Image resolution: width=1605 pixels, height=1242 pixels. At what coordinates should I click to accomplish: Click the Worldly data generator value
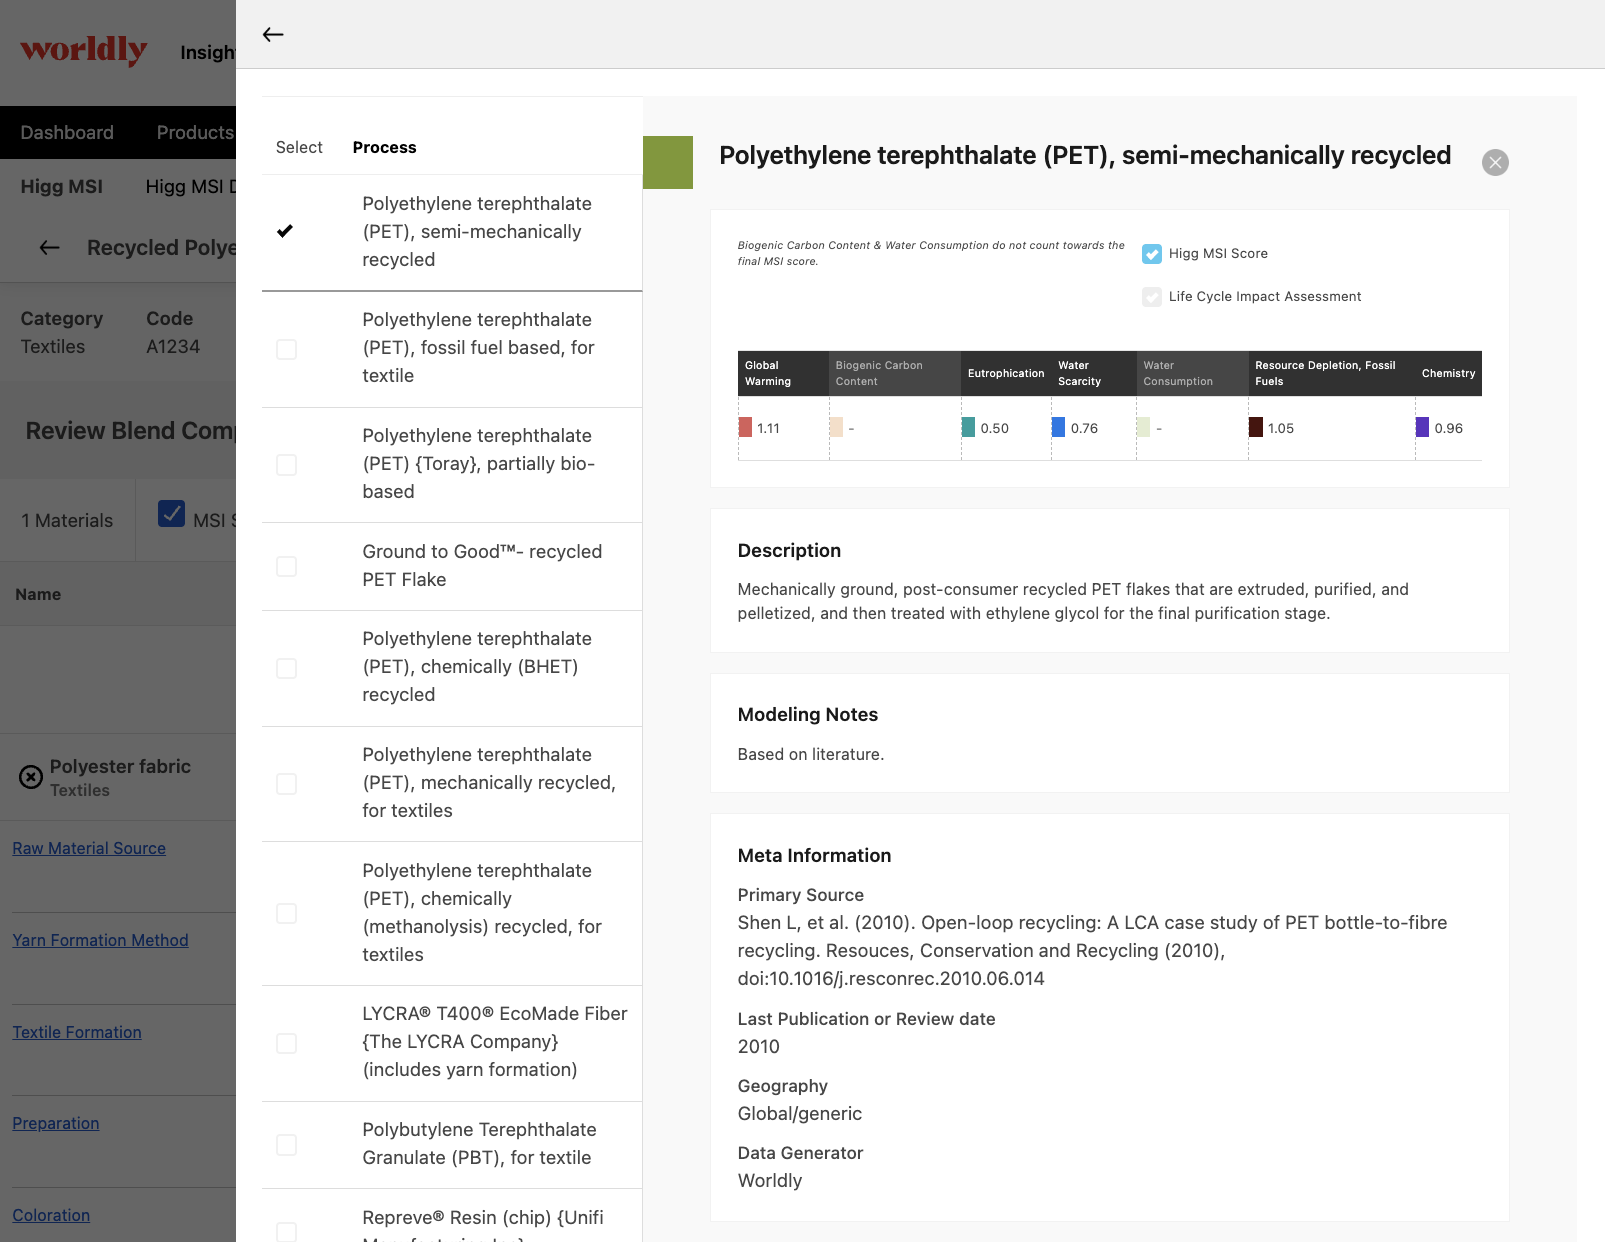(x=769, y=1181)
